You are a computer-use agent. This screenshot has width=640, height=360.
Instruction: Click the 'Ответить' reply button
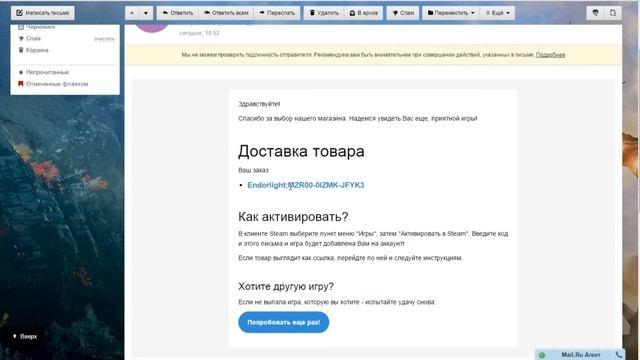point(178,13)
